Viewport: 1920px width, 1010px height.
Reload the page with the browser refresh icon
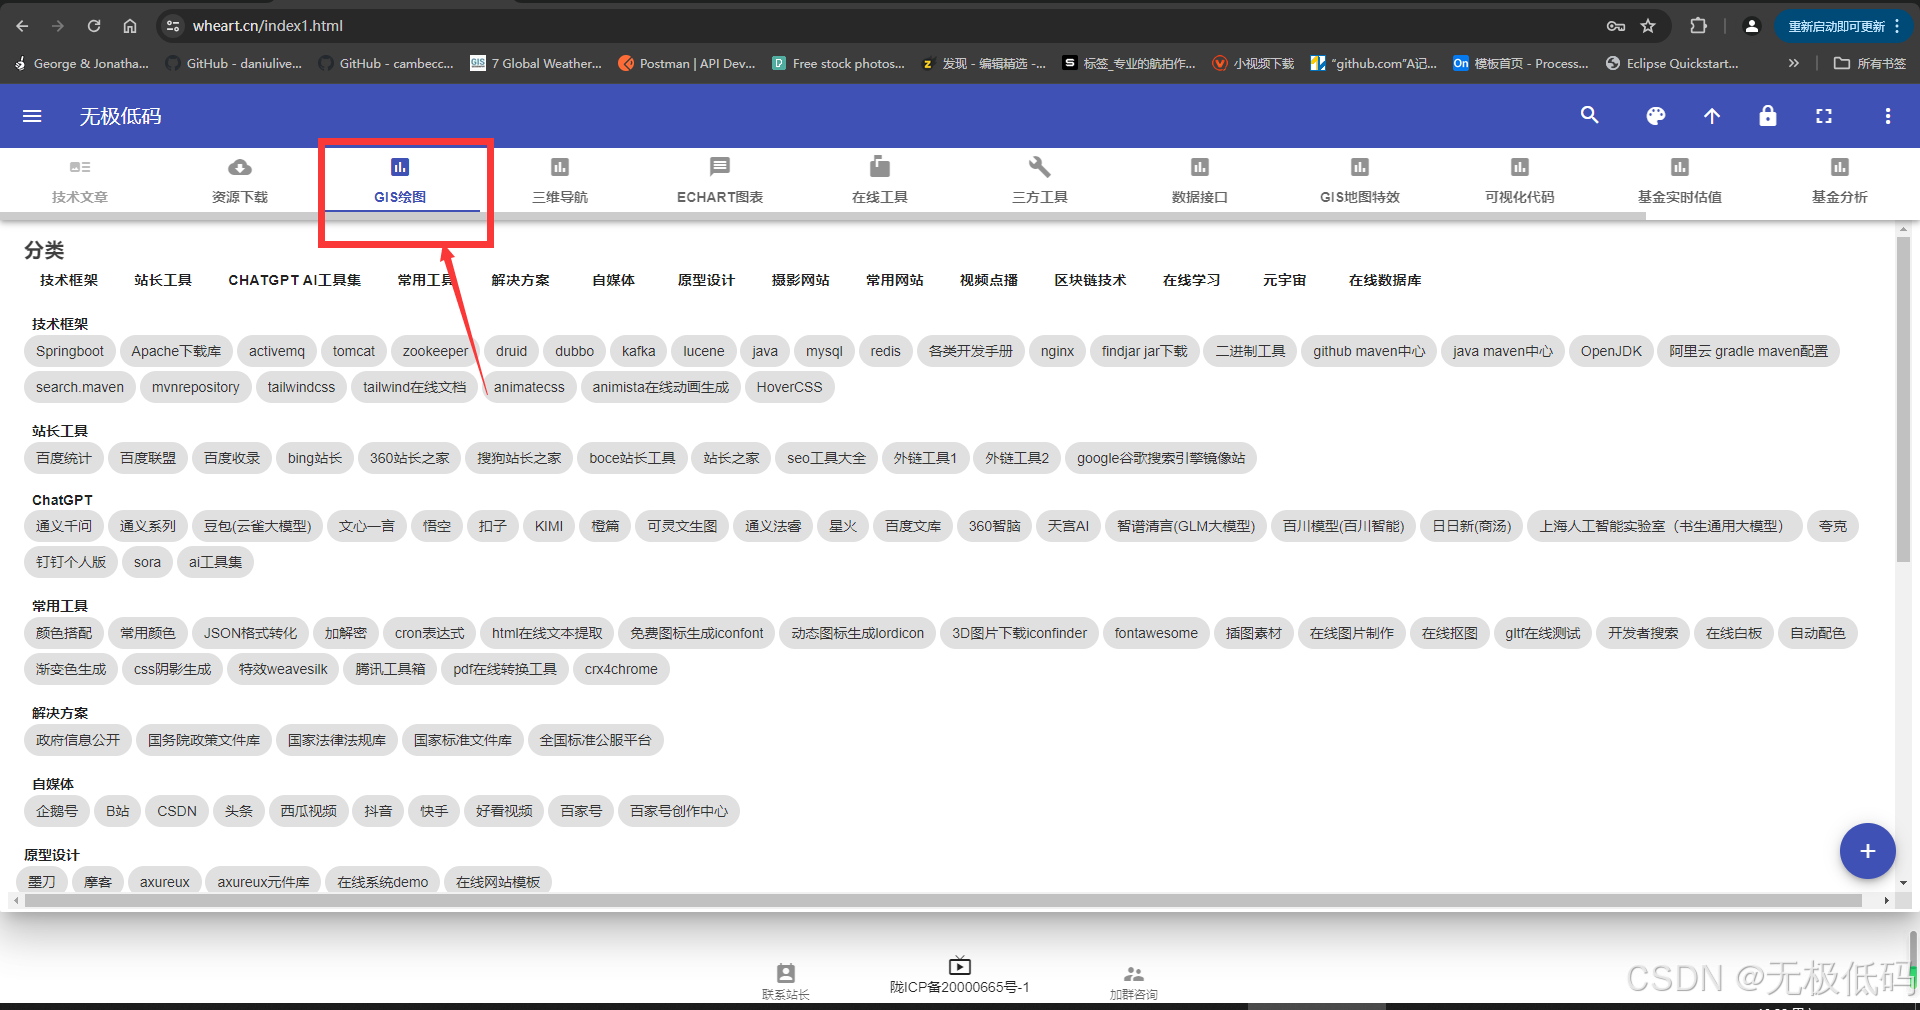click(x=94, y=26)
